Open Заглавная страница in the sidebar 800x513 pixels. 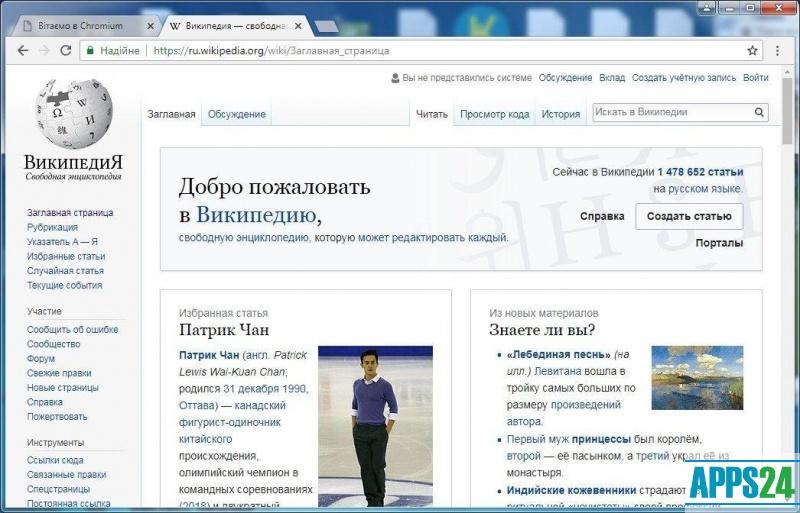click(70, 213)
